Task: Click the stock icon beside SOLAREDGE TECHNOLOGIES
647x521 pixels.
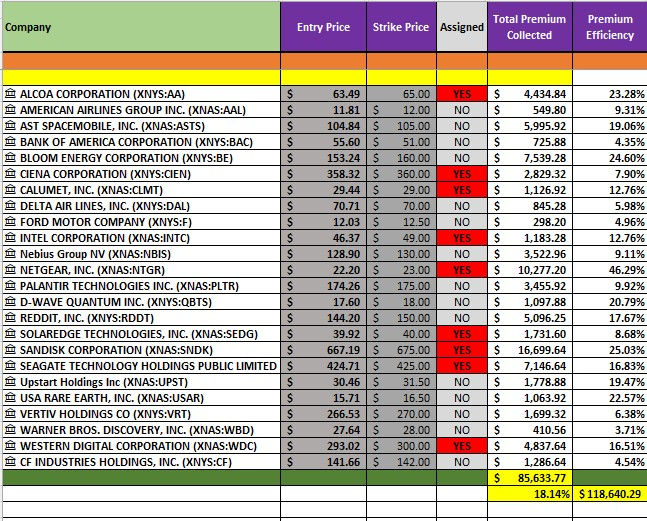Action: pyautogui.click(x=10, y=334)
